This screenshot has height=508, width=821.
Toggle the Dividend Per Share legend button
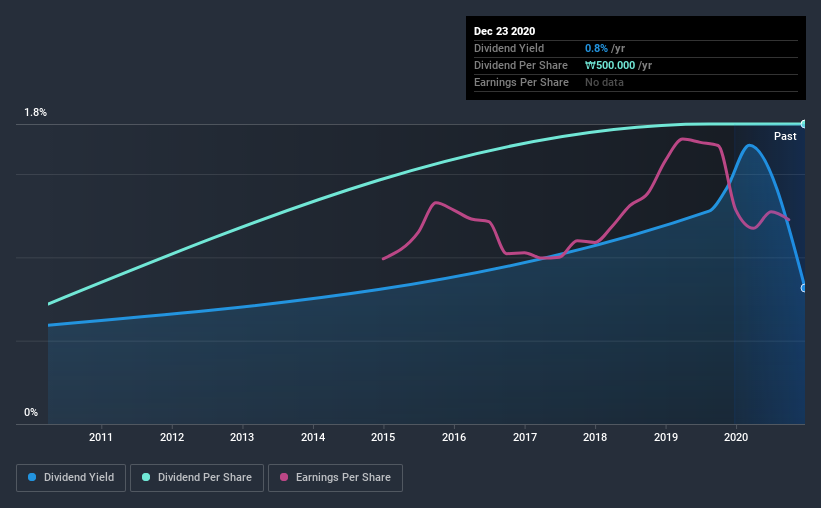tap(197, 478)
